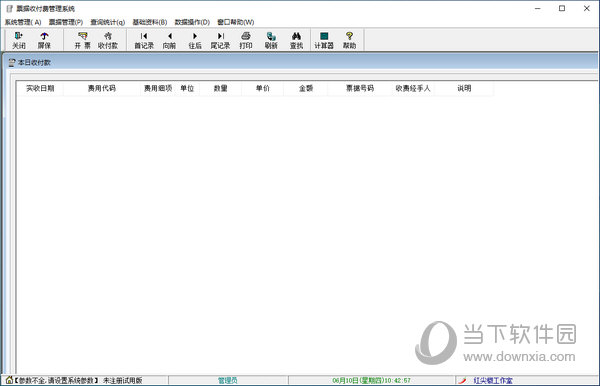Maximize the application window
Image resolution: width=600 pixels, height=386 pixels.
pyautogui.click(x=562, y=8)
